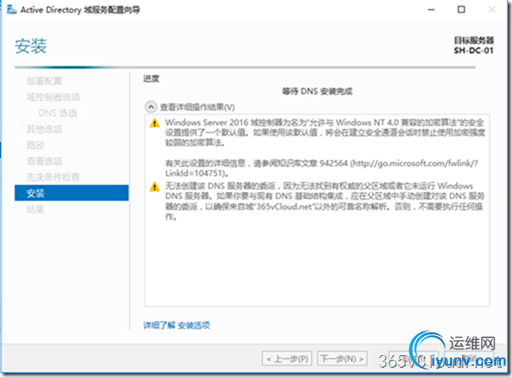Select 路径 step in sidebar
This screenshot has height=377, width=512.
click(x=35, y=145)
